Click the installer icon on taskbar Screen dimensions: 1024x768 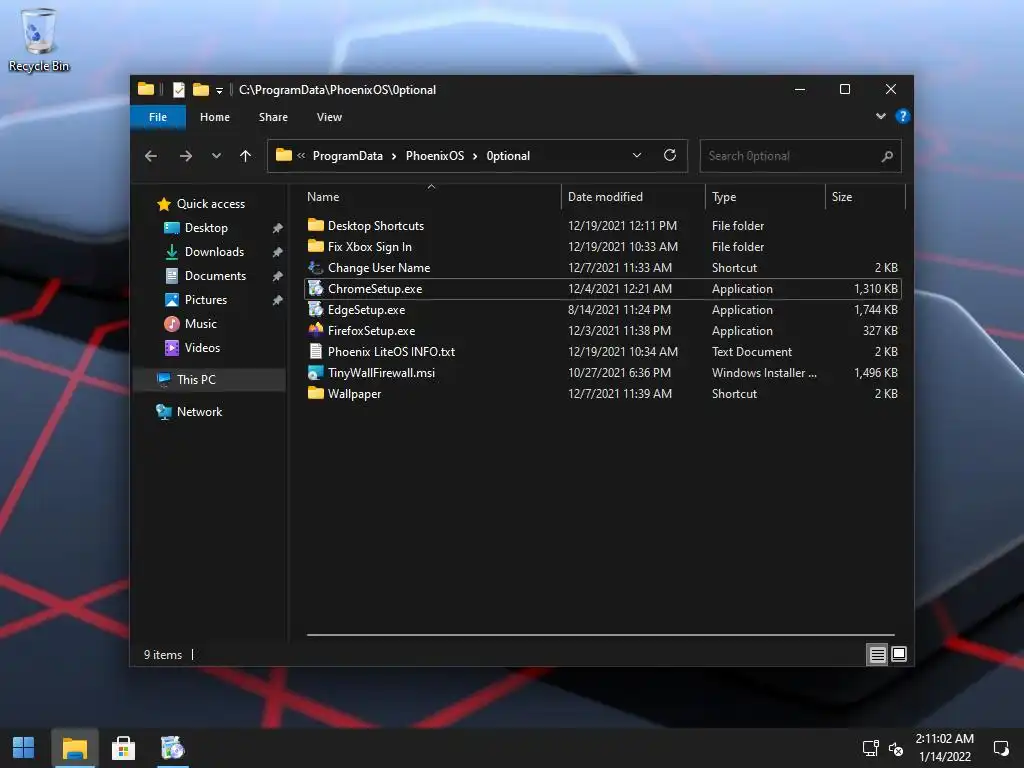pyautogui.click(x=173, y=748)
